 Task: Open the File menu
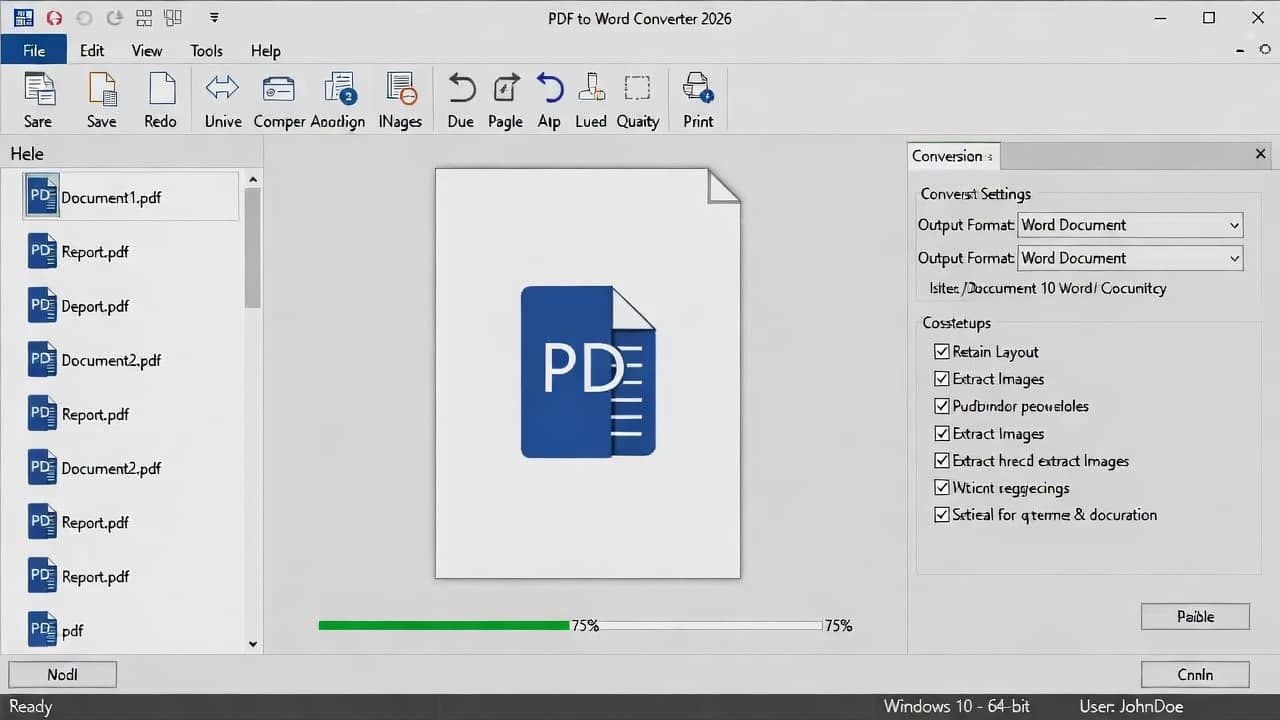click(x=34, y=50)
